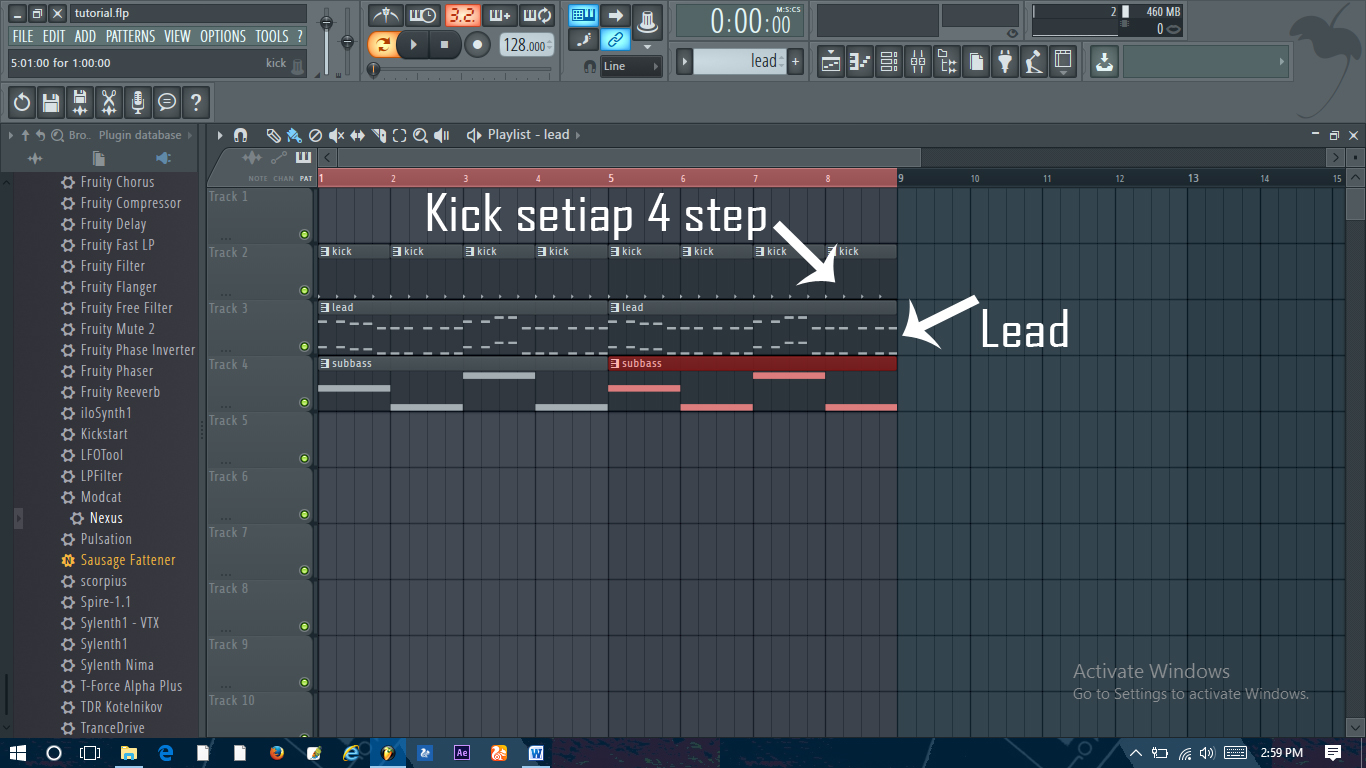Open project info speech bubble icon
The image size is (1366, 768).
[x=167, y=102]
